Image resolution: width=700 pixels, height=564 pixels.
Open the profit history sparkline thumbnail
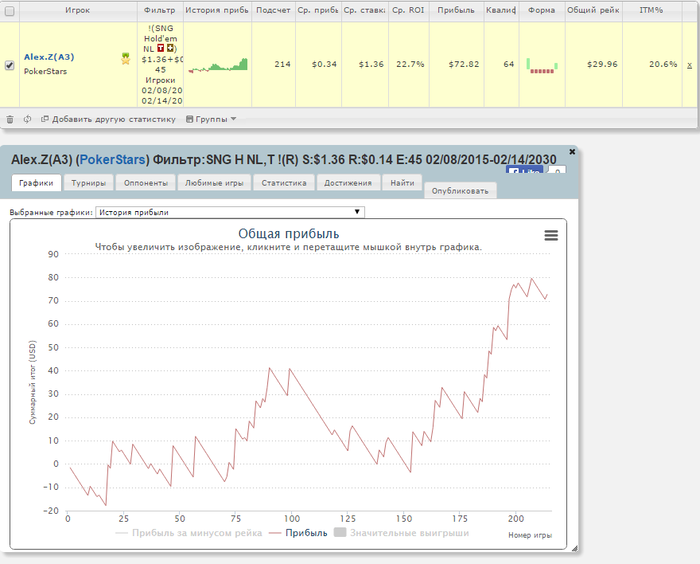click(x=218, y=65)
